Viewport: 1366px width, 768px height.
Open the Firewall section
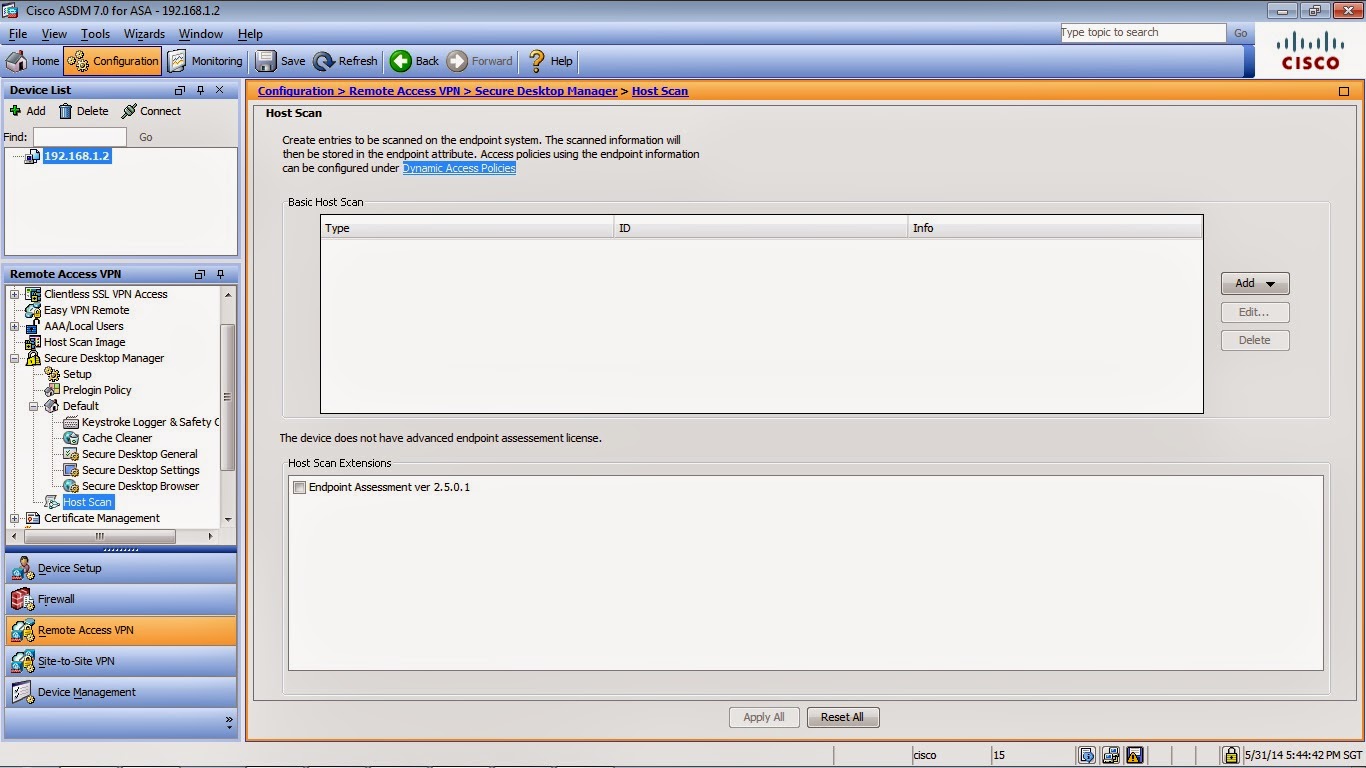pos(121,599)
